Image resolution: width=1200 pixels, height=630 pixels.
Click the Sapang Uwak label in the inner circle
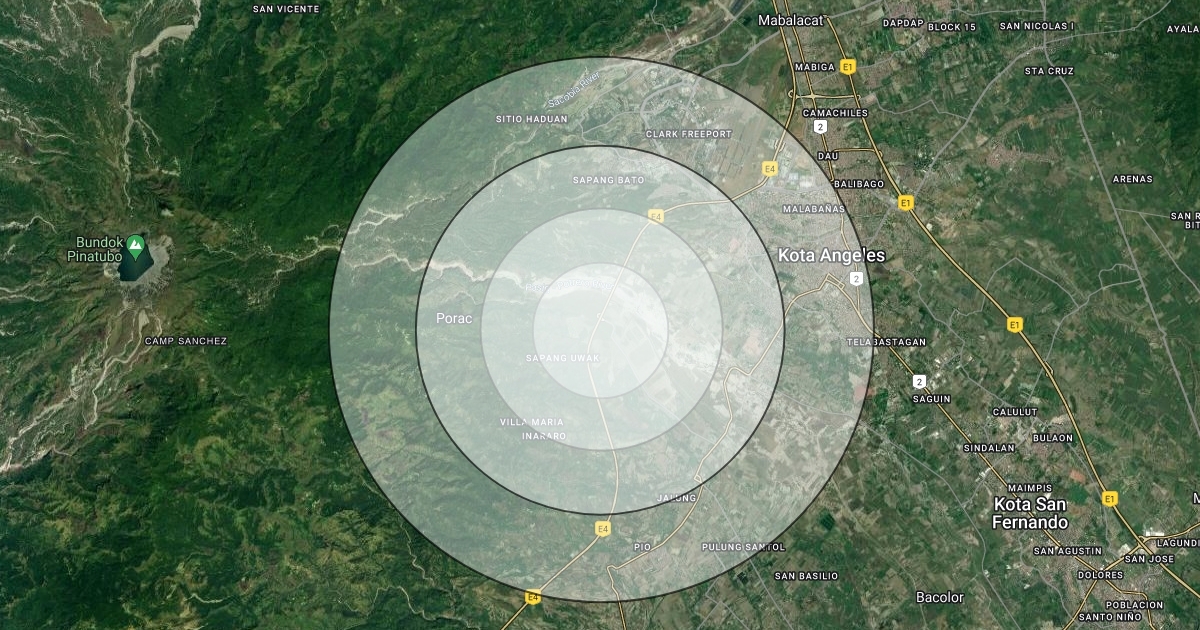pos(563,358)
